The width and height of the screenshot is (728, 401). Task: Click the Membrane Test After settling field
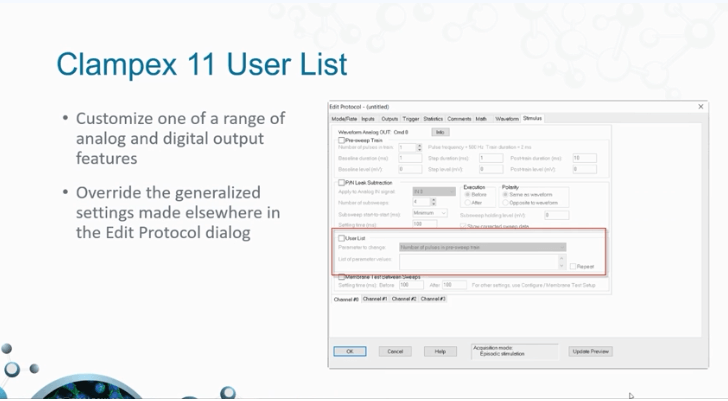click(454, 285)
